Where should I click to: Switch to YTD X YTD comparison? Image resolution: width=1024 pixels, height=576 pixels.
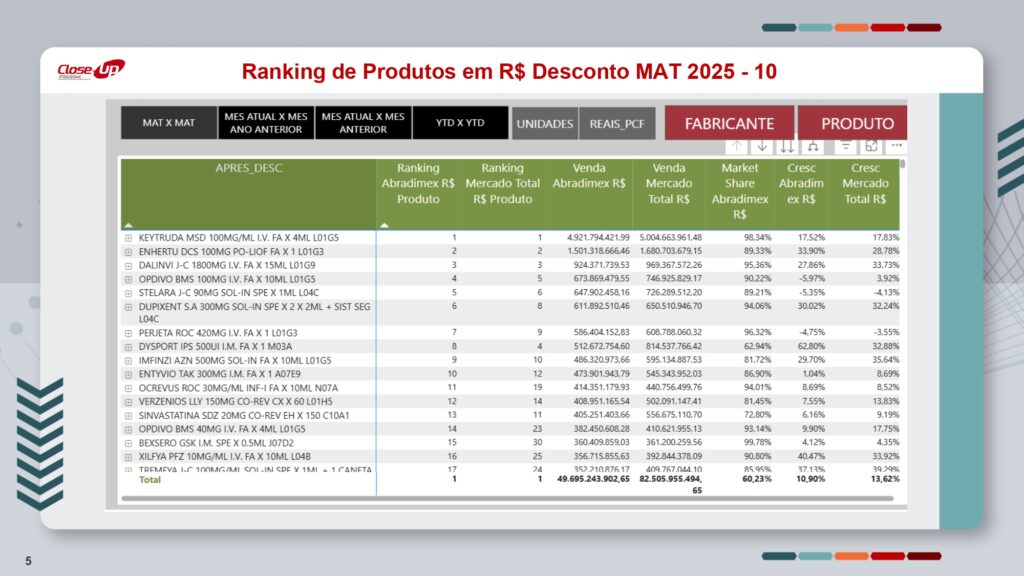(x=460, y=123)
